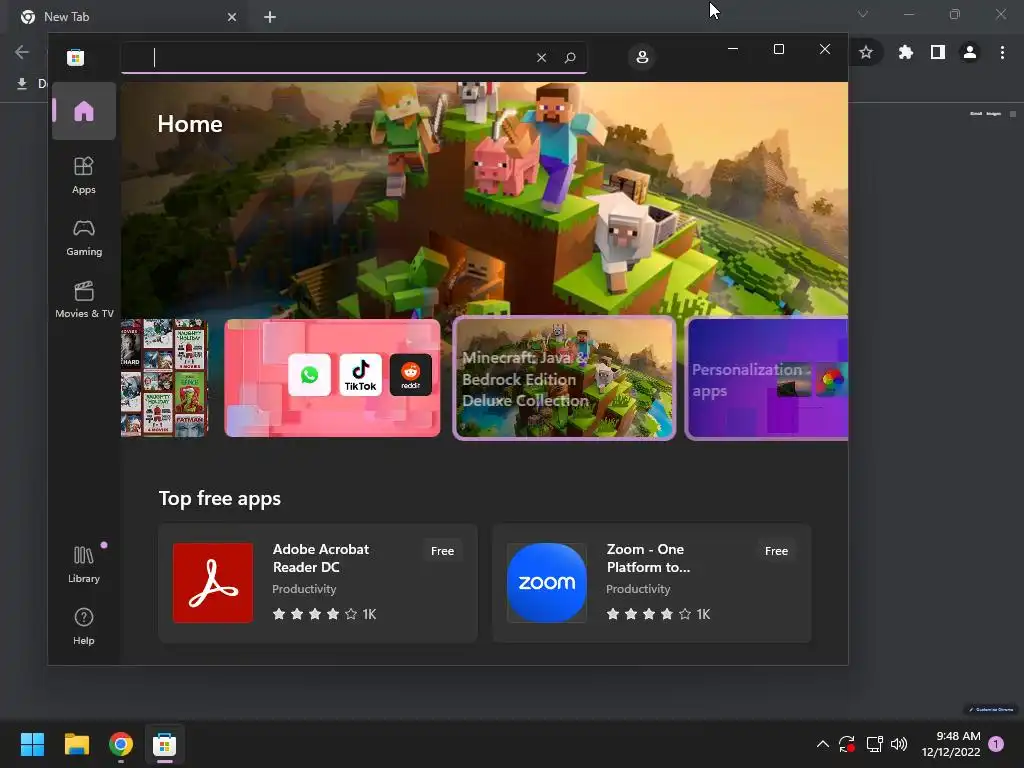Click the magnifier search icon in Store
Image resolution: width=1024 pixels, height=768 pixels.
pos(569,57)
